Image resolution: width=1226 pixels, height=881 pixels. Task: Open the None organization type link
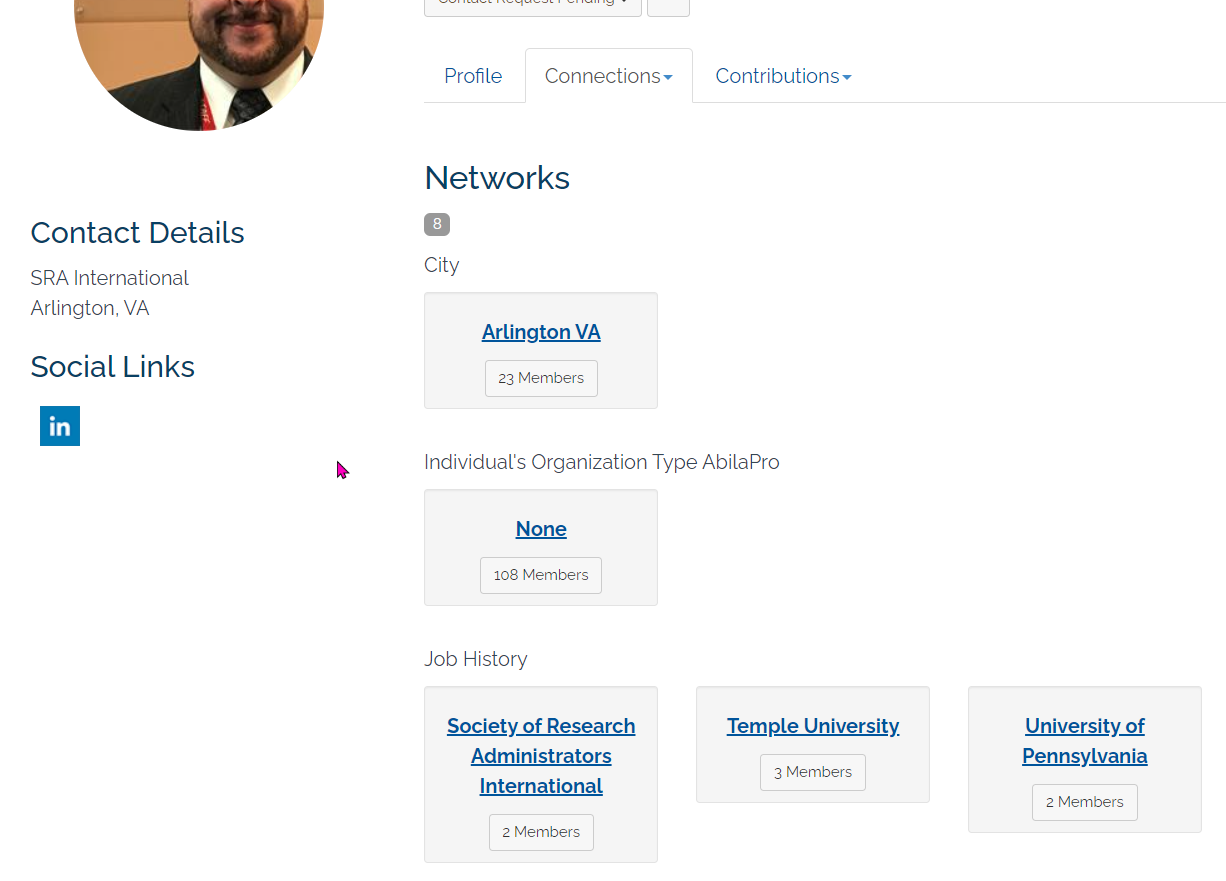[x=541, y=529]
